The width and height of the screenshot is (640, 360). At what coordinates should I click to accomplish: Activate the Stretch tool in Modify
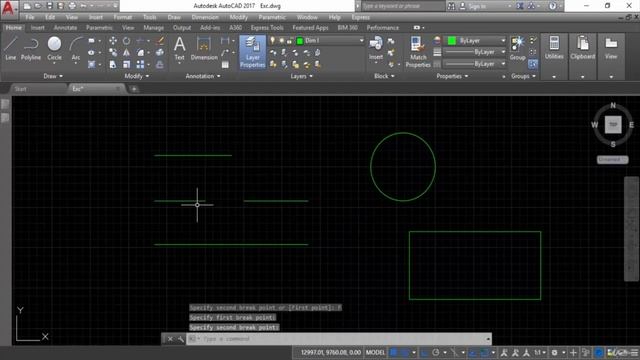113,64
